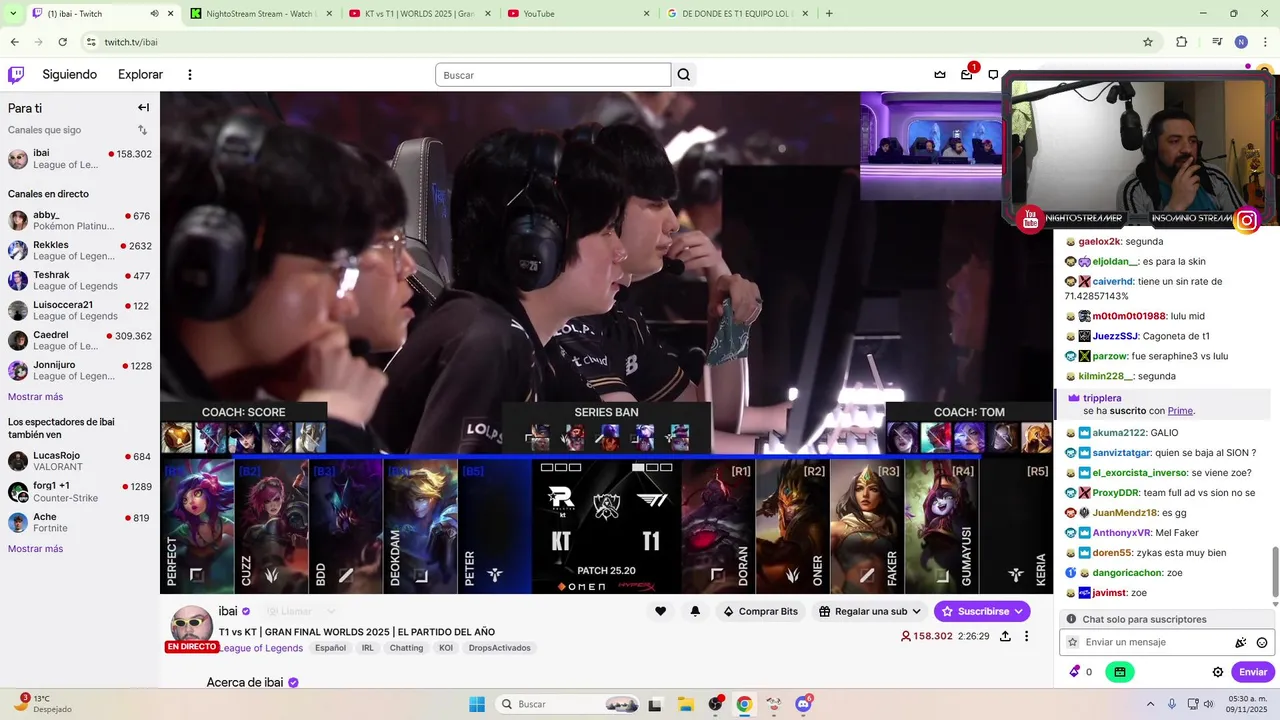This screenshot has height=720, width=1280.
Task: Click ibai's profile avatar below video
Action: 191,628
